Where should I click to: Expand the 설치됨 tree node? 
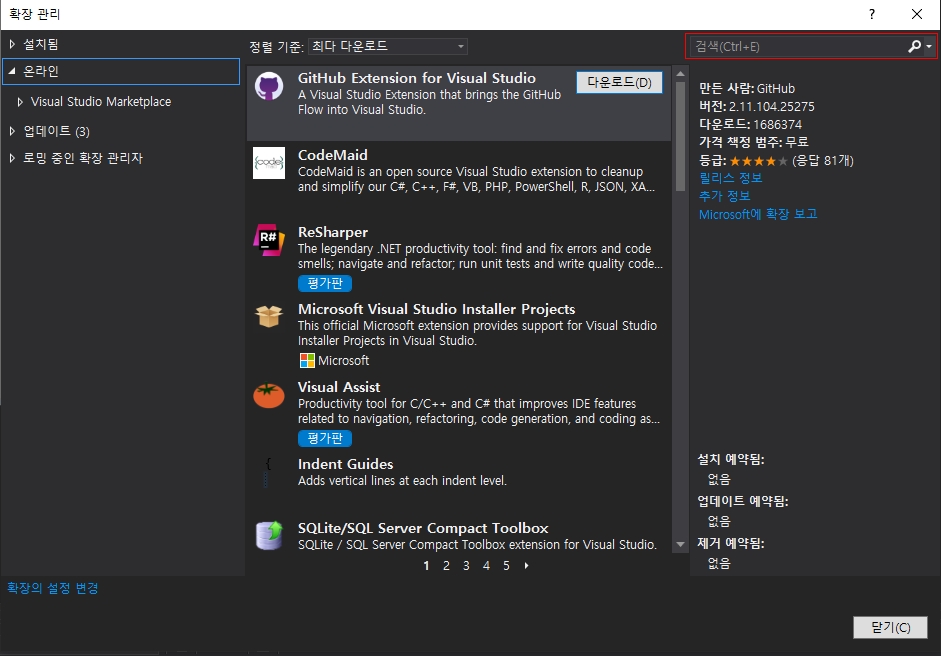pos(12,44)
